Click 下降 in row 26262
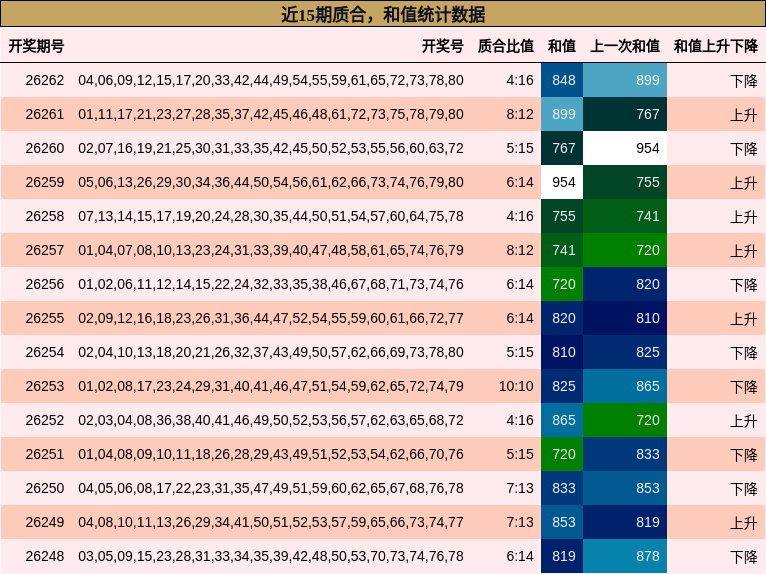766x574 pixels. click(x=744, y=81)
